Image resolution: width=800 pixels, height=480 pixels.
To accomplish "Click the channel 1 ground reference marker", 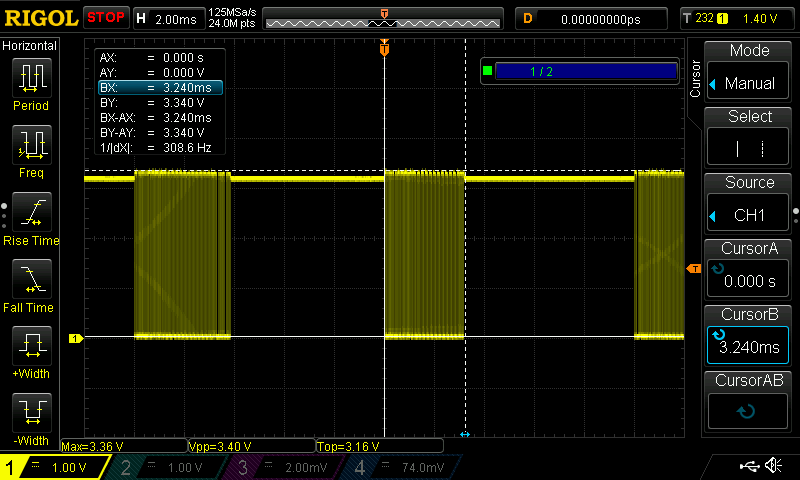I will click(76, 338).
